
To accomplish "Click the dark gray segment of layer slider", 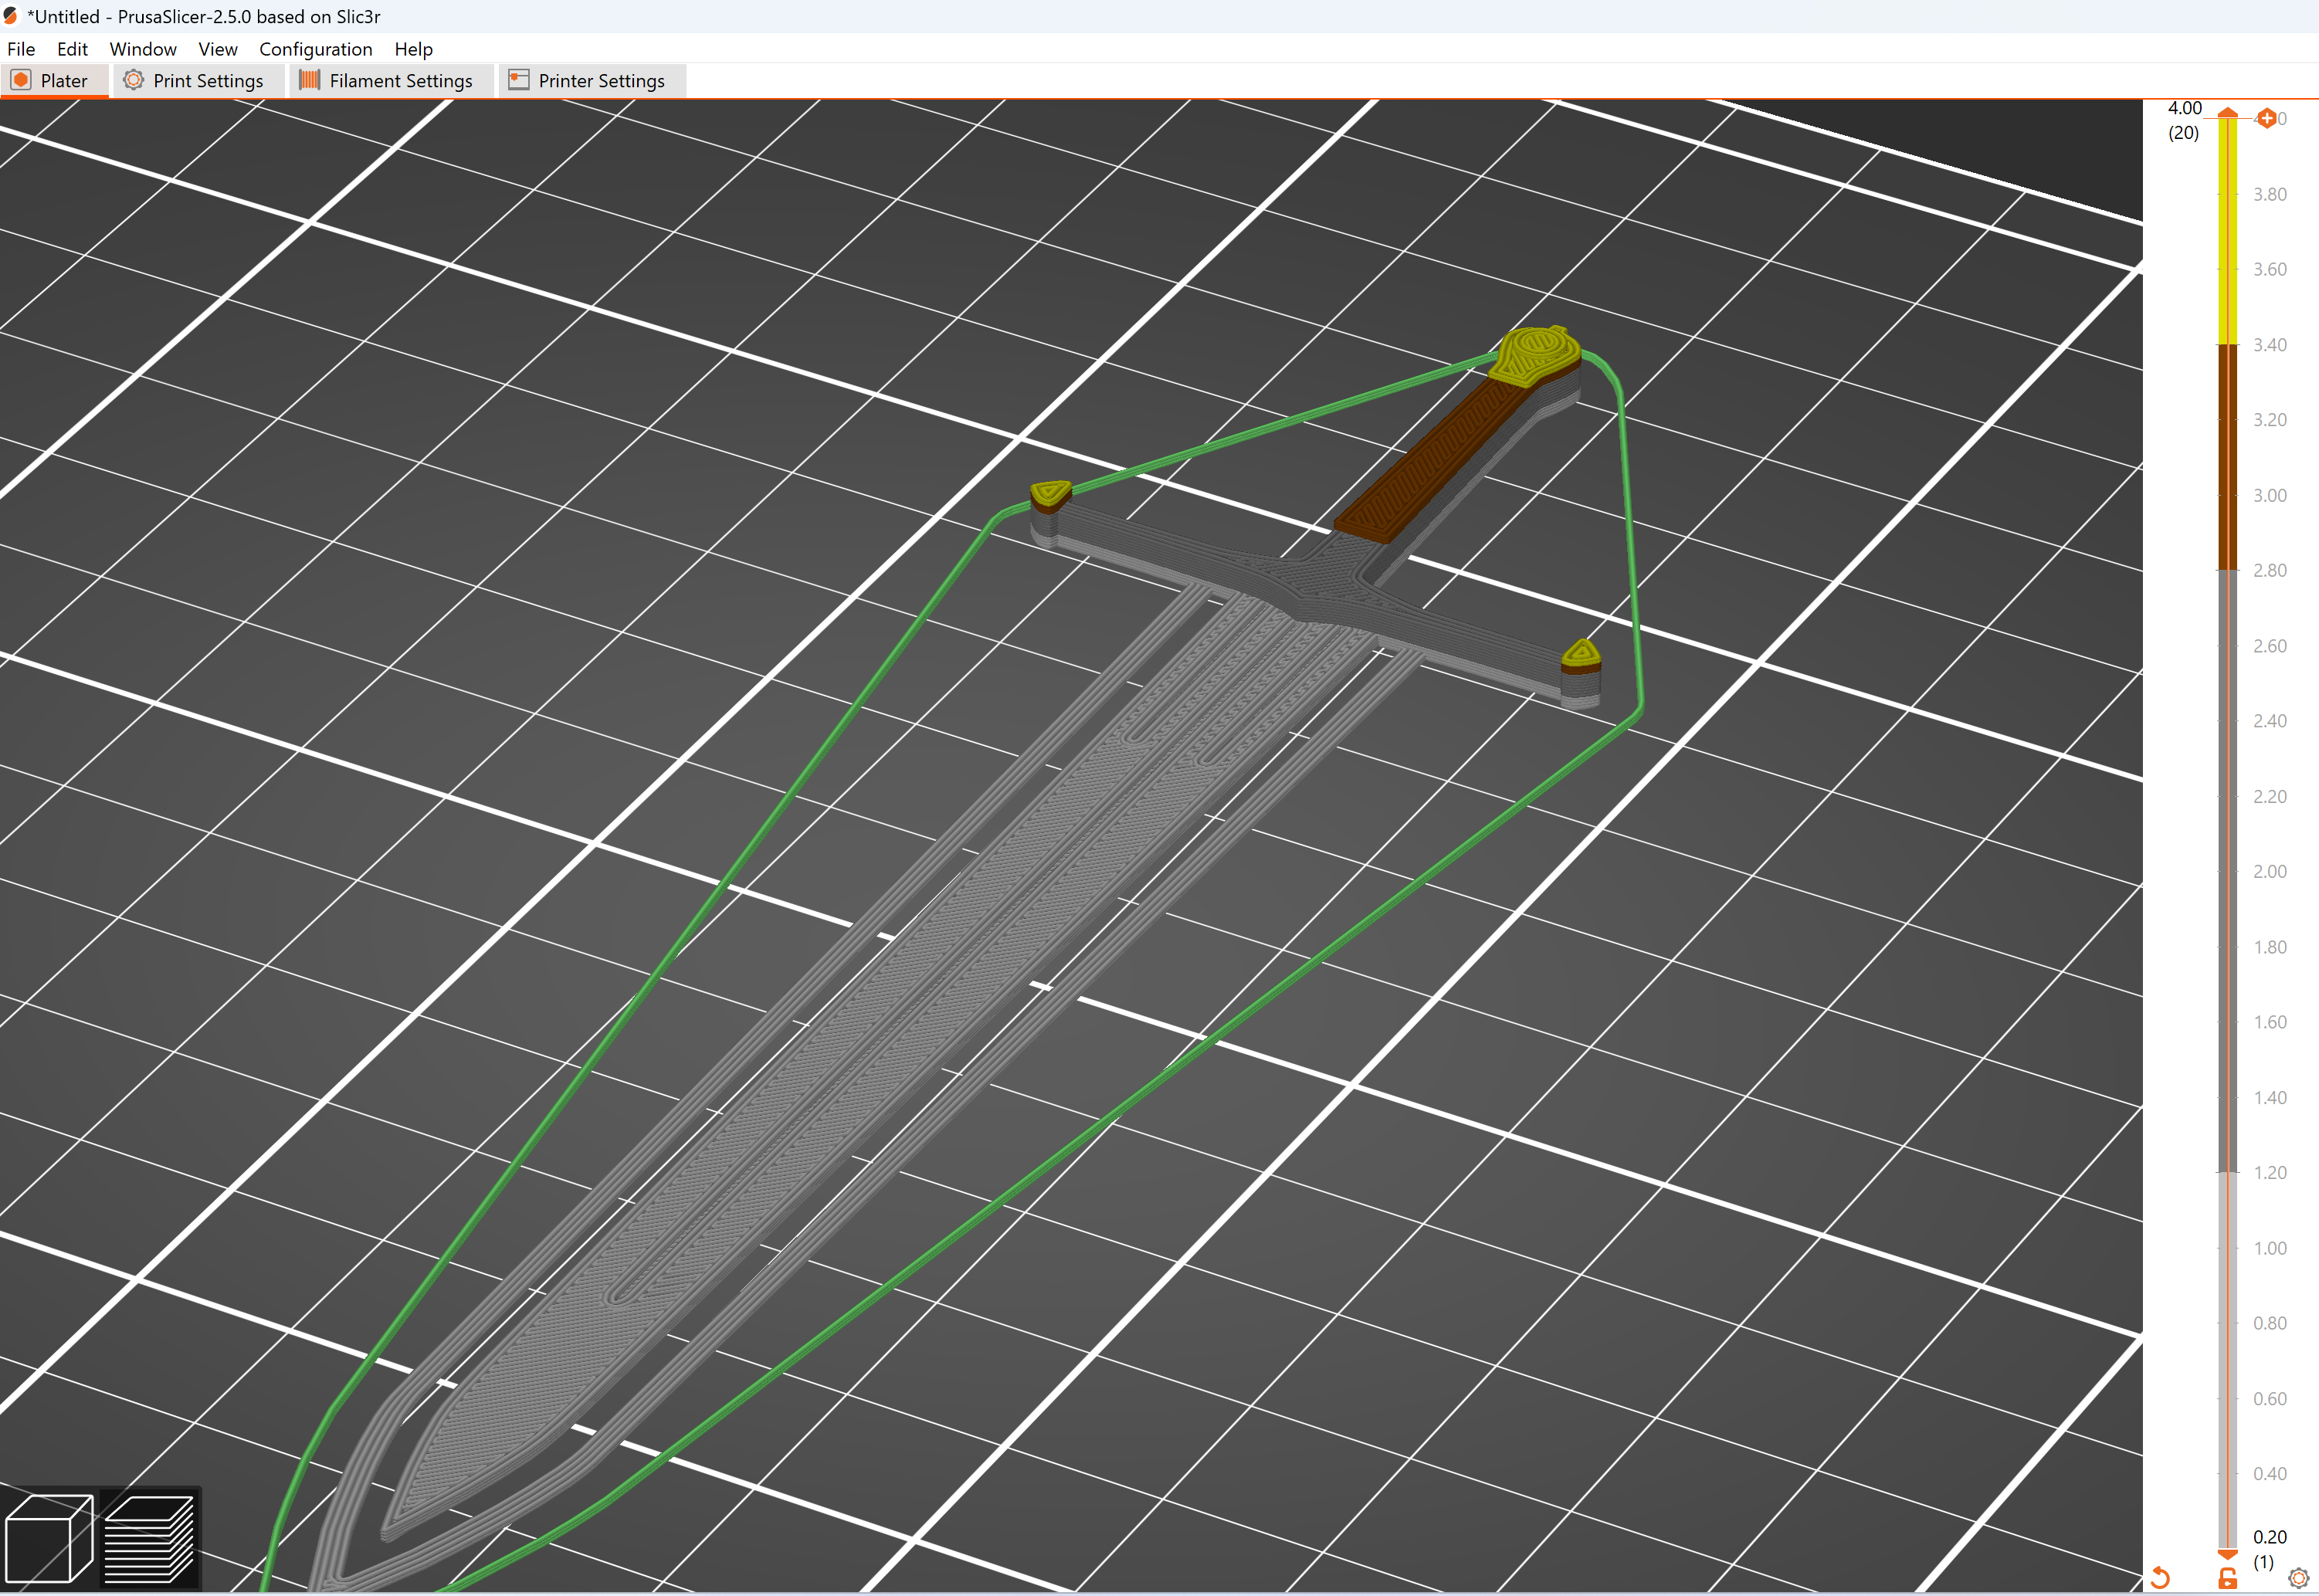I will coord(2228,870).
